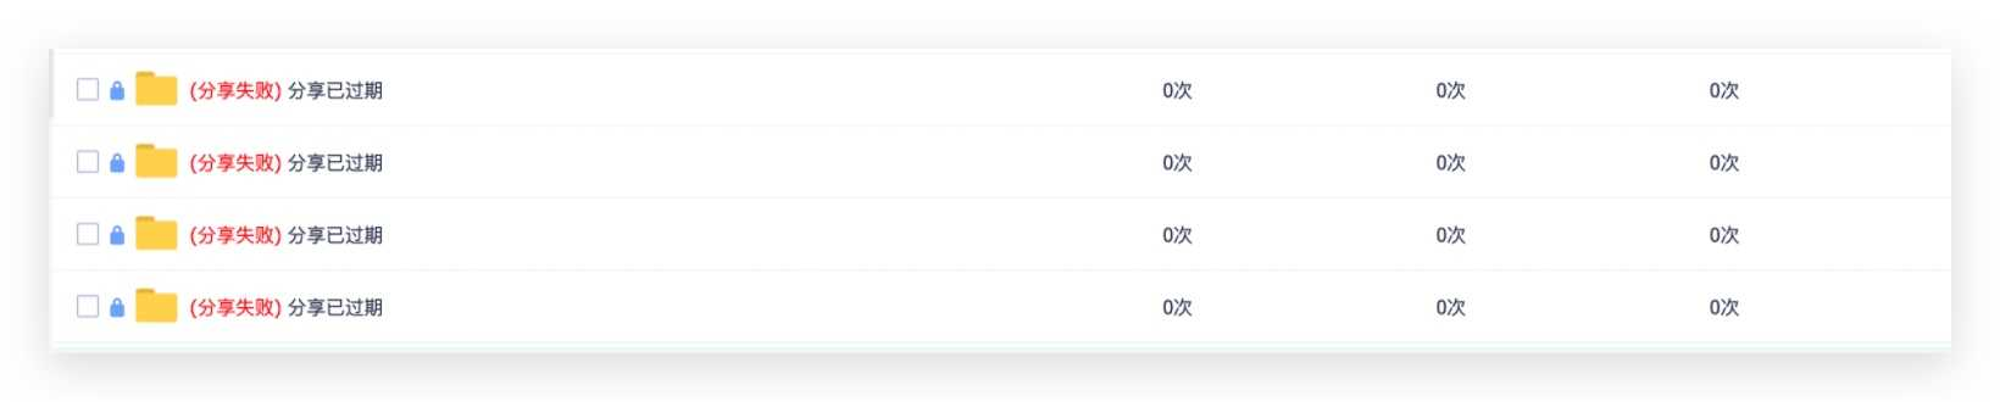Click second row's 分享已过期 share name
Screen dimensions: 2000x402
tap(335, 163)
